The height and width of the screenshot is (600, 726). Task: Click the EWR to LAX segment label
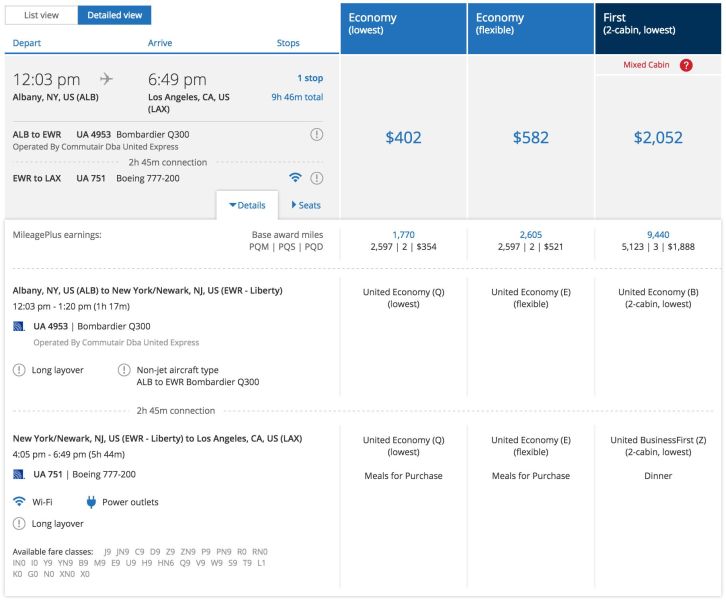click(37, 178)
